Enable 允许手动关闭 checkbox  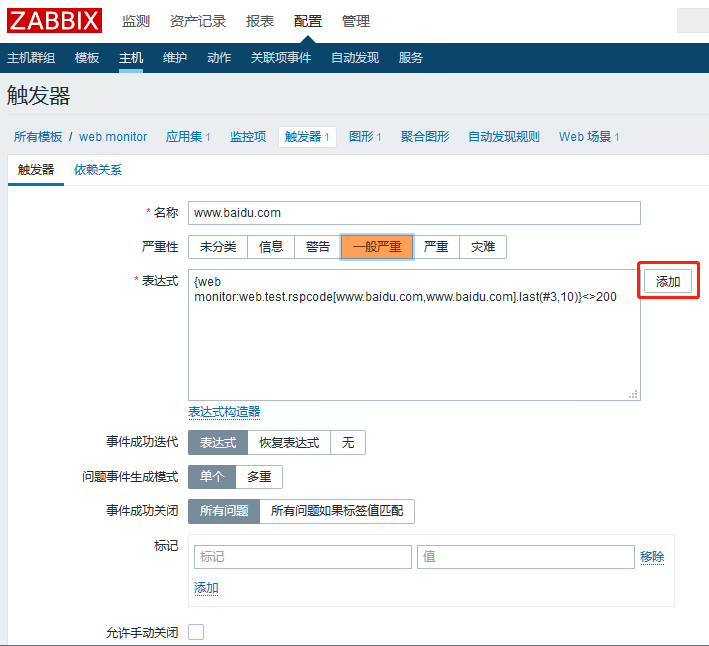[x=196, y=632]
